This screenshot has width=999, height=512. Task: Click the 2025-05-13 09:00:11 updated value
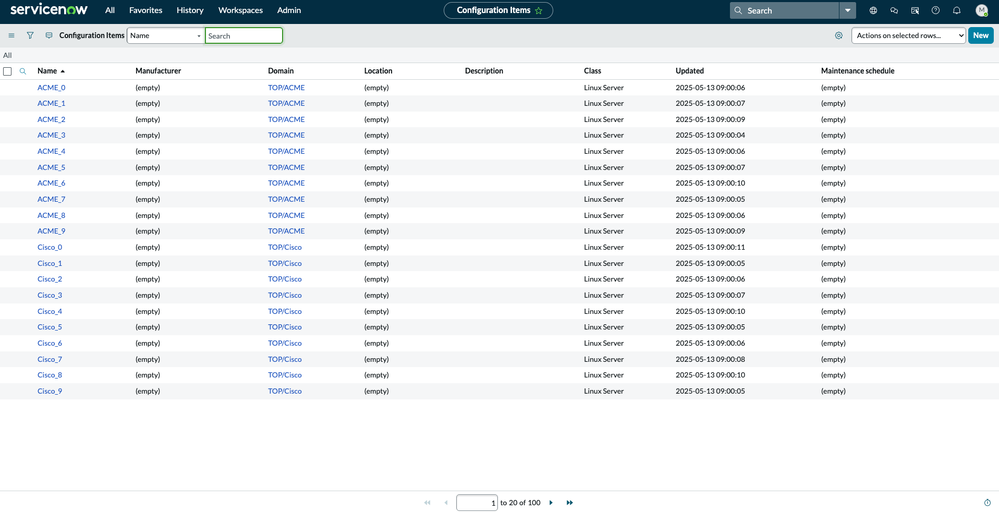[710, 247]
